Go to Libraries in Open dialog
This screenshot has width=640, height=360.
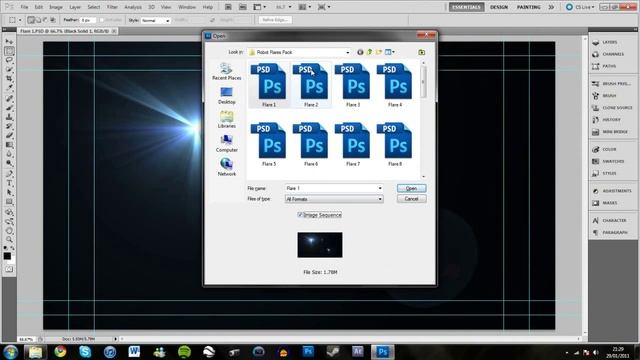(x=227, y=119)
